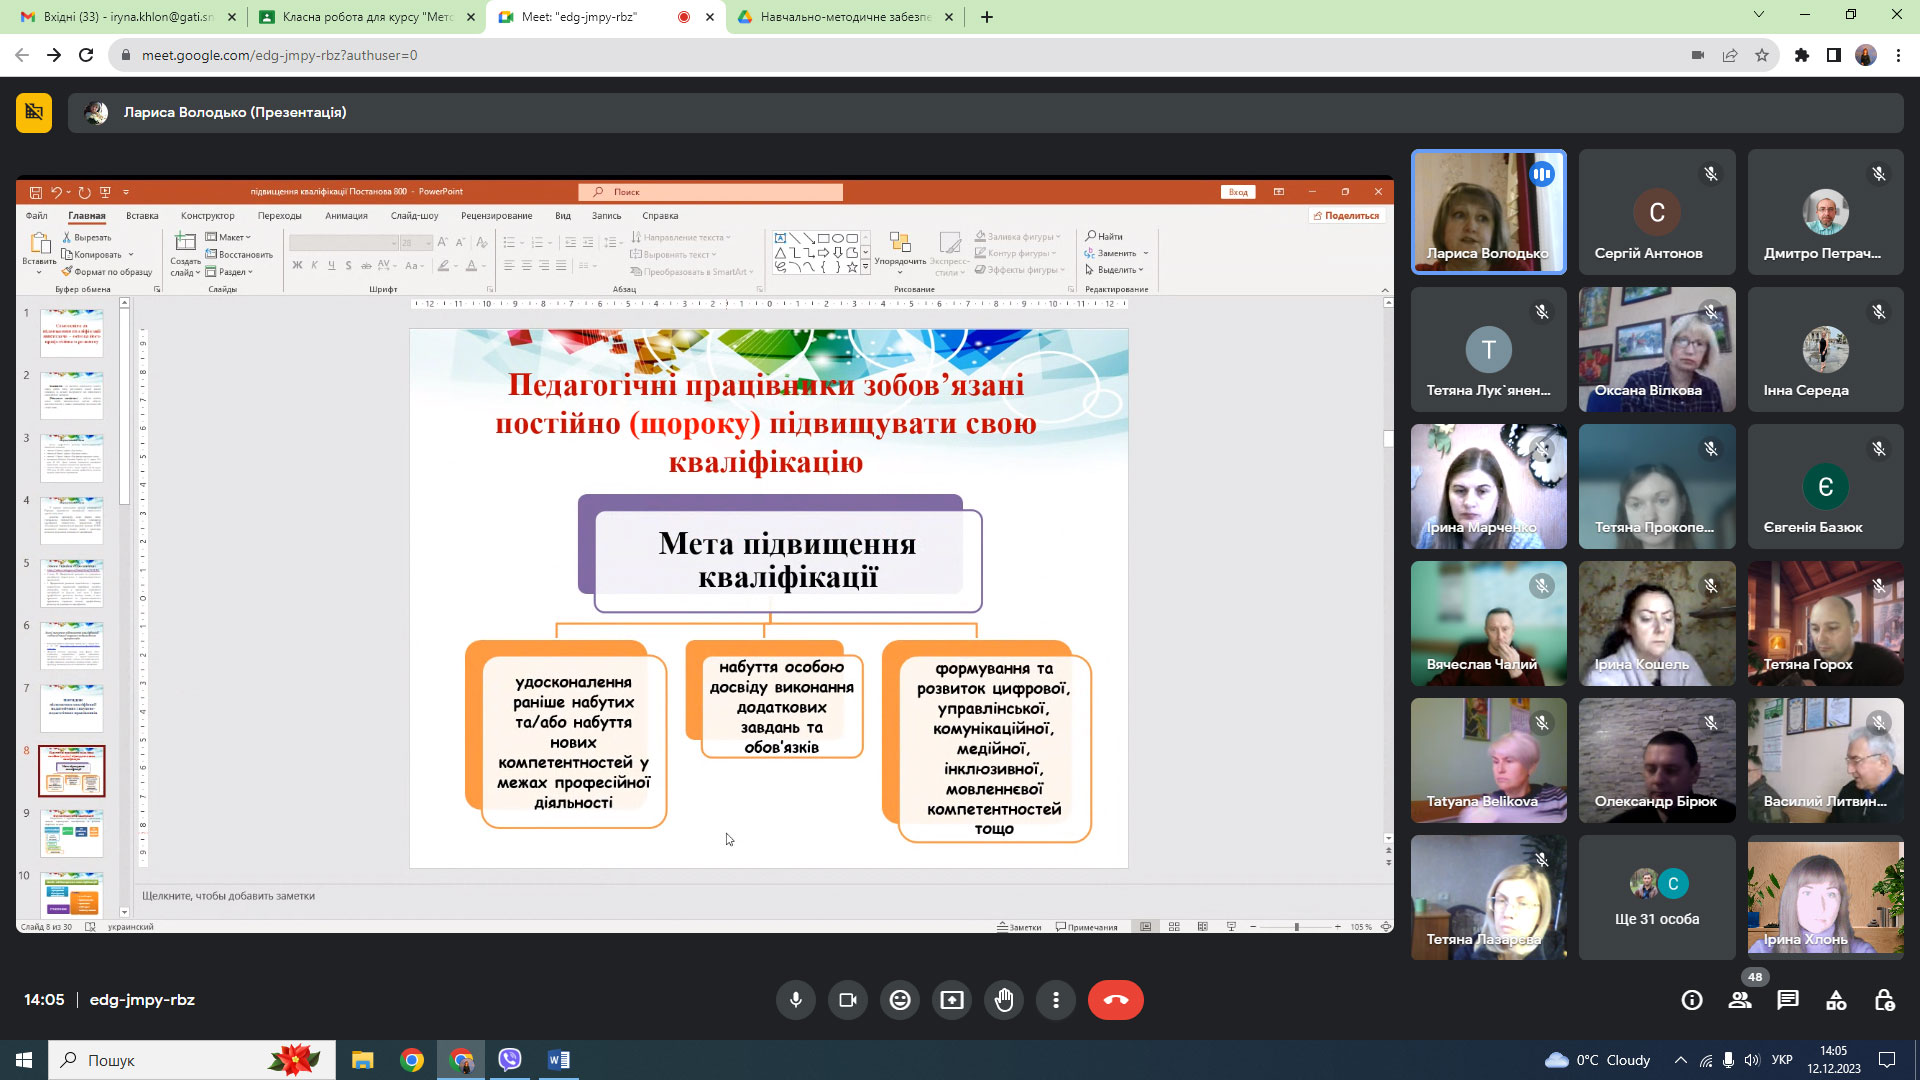Screen dimensions: 1920x1080
Task: Expand Заливка фигуры shape fill dropdown
Action: (x=1018, y=237)
